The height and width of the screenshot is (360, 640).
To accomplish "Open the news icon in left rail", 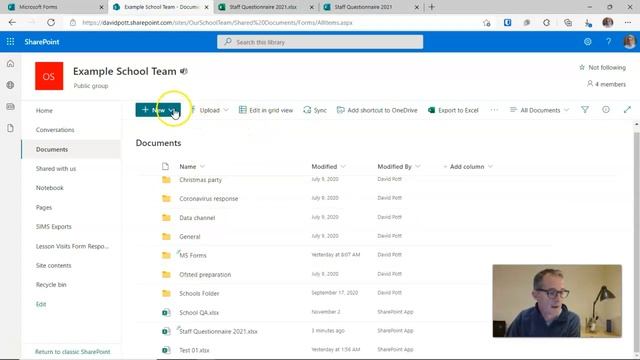I will (11, 107).
